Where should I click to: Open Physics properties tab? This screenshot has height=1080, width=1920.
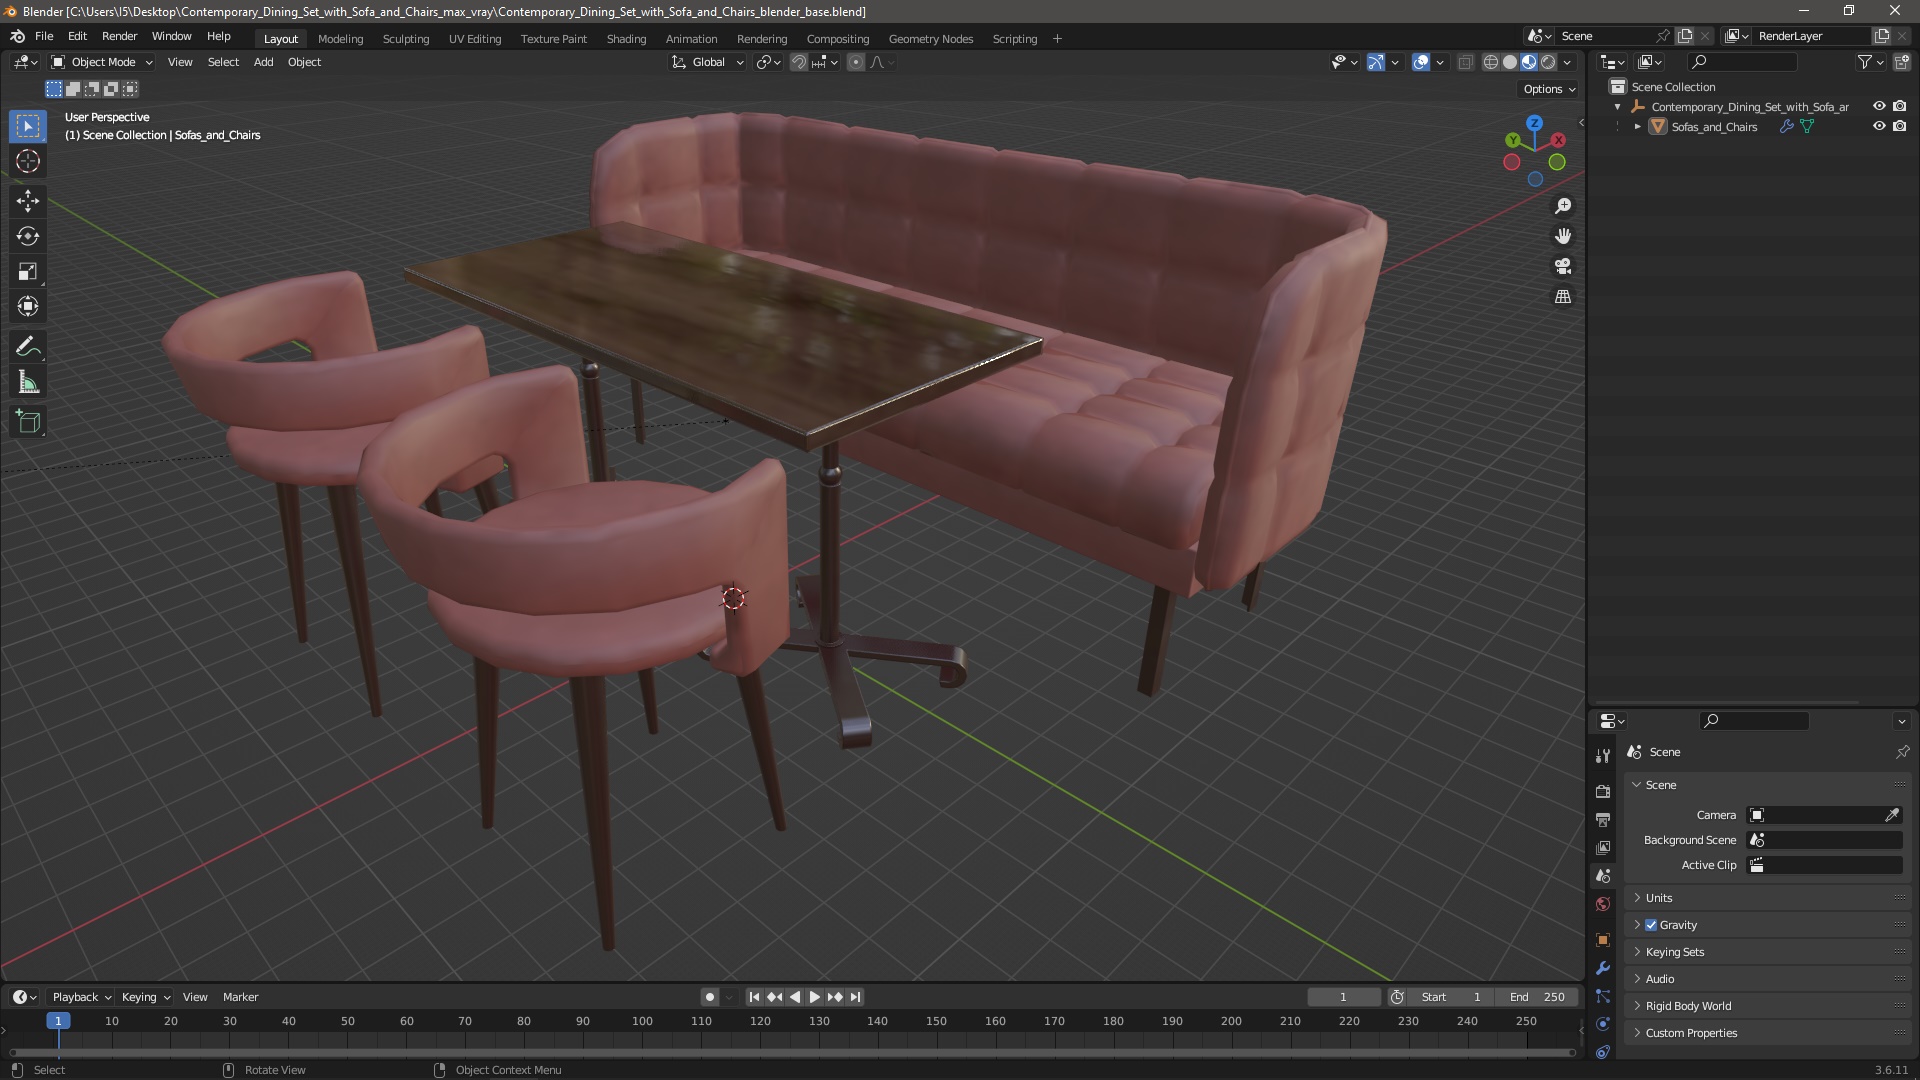click(x=1603, y=1024)
